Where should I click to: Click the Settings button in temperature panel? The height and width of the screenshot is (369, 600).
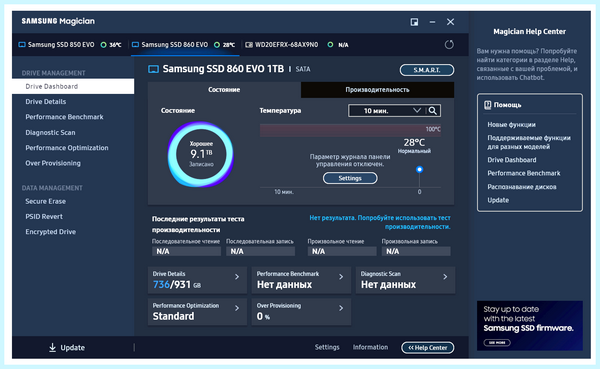(x=350, y=178)
